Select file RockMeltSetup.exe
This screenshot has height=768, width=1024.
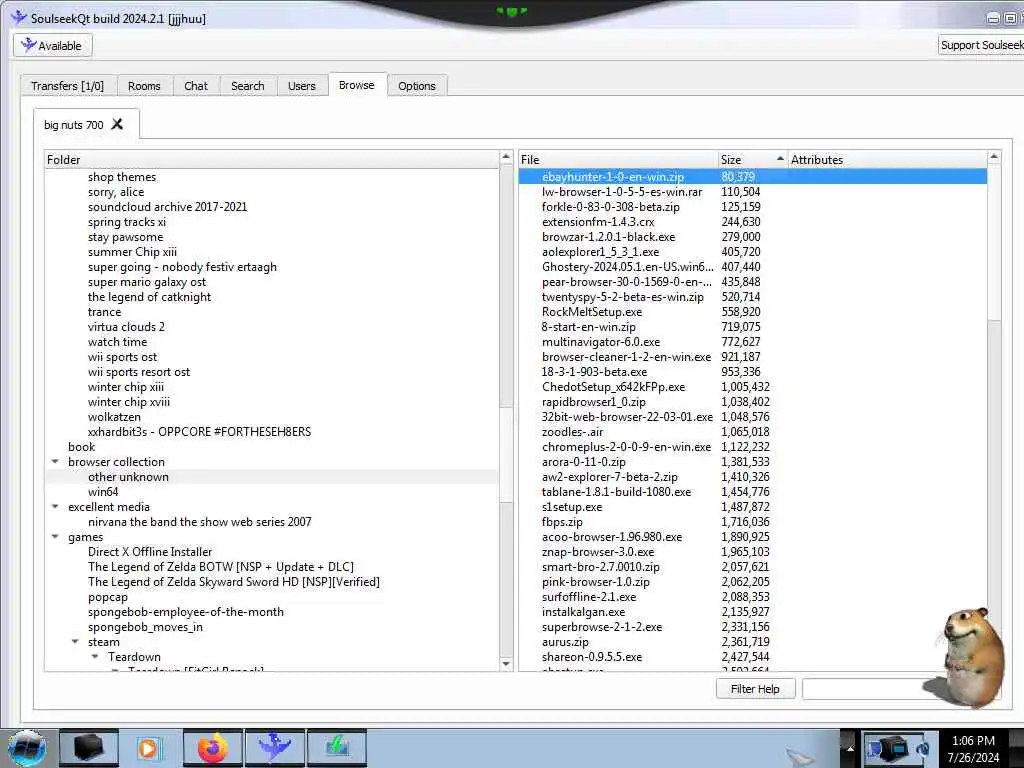(592, 312)
